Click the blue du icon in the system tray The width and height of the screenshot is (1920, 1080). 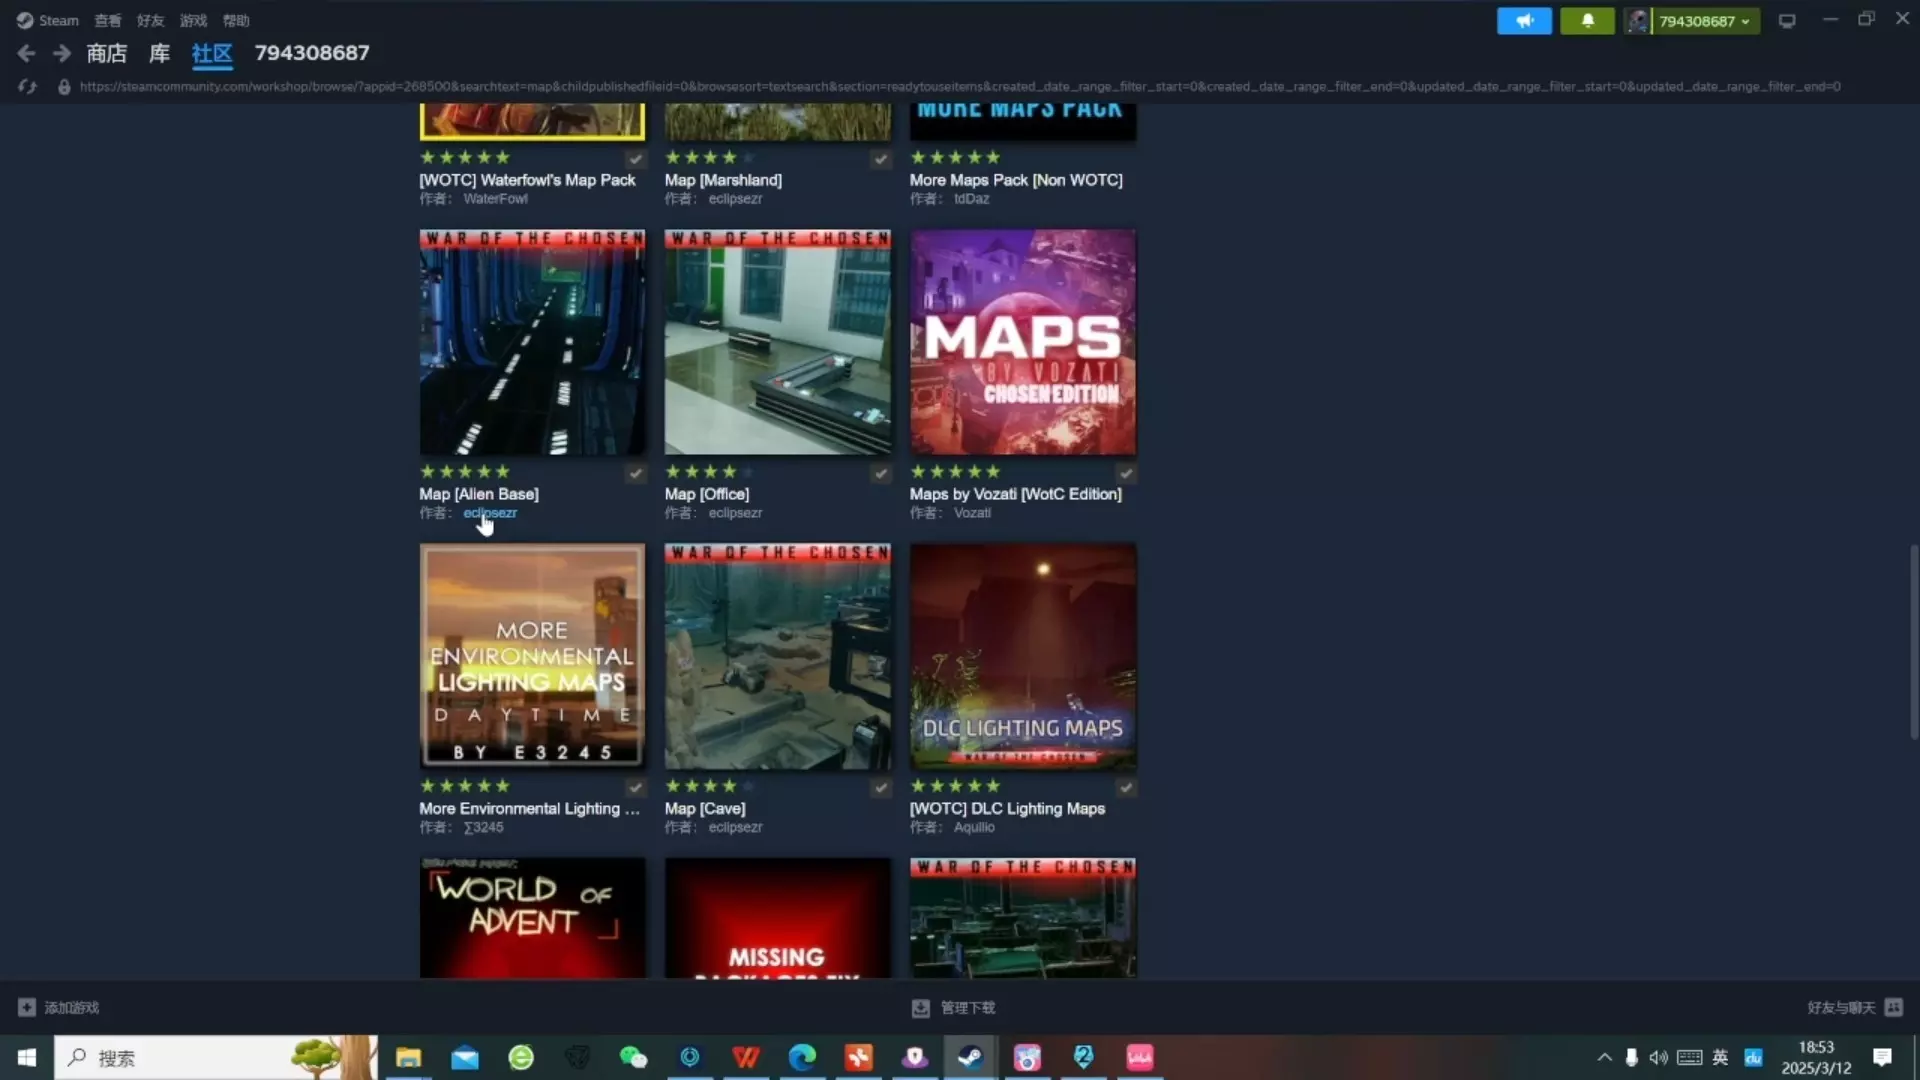pyautogui.click(x=1753, y=1057)
